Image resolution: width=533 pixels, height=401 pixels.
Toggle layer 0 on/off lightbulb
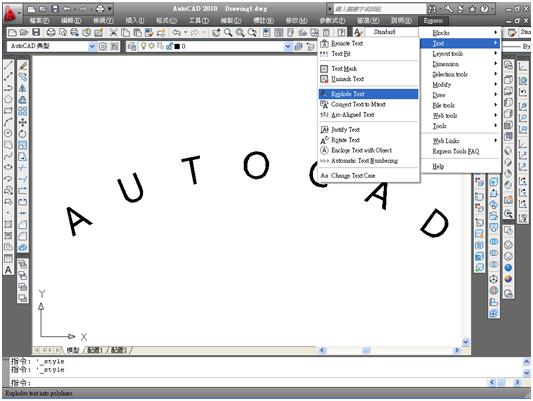pos(143,46)
